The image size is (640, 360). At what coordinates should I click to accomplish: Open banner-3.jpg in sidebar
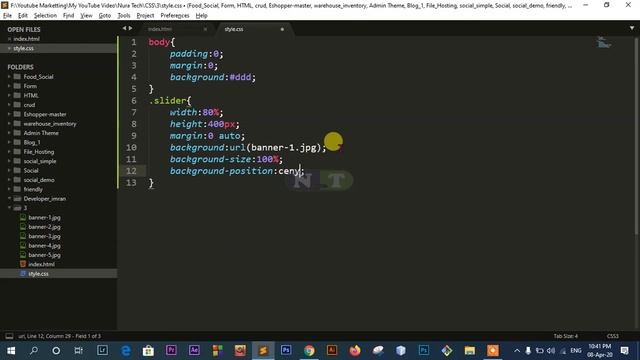(44, 236)
